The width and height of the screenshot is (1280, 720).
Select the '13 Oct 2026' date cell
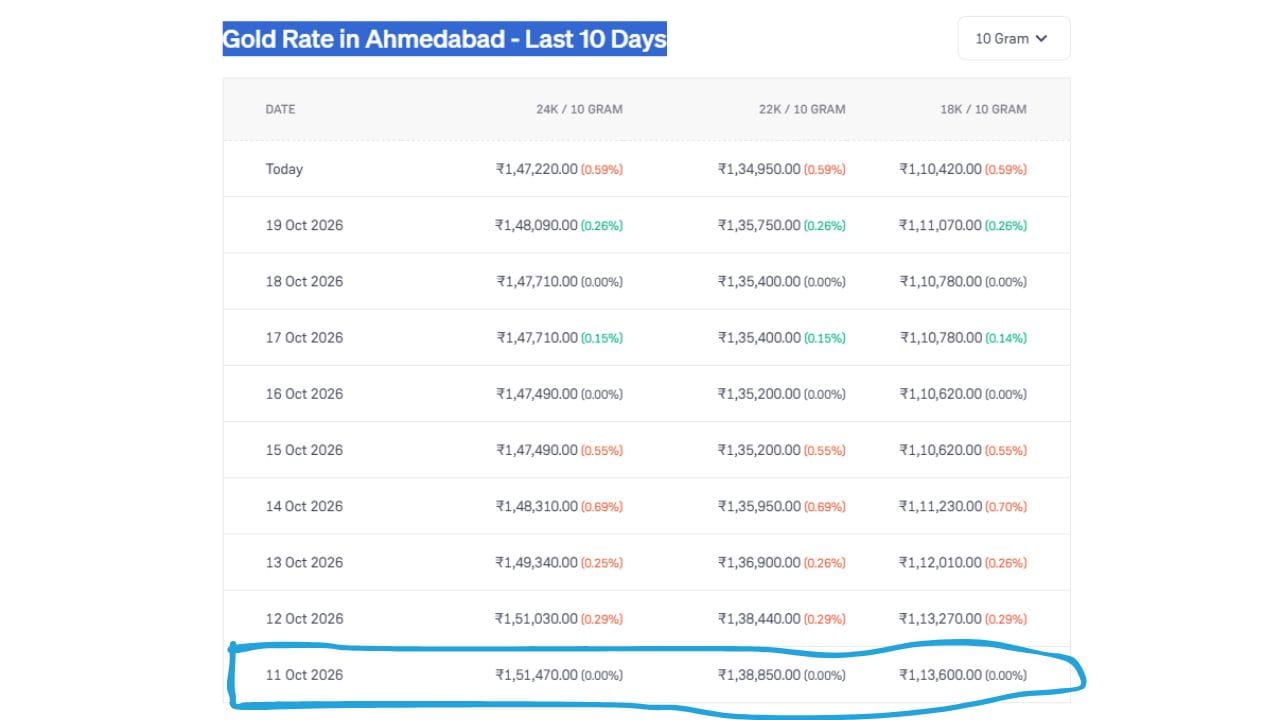[304, 562]
